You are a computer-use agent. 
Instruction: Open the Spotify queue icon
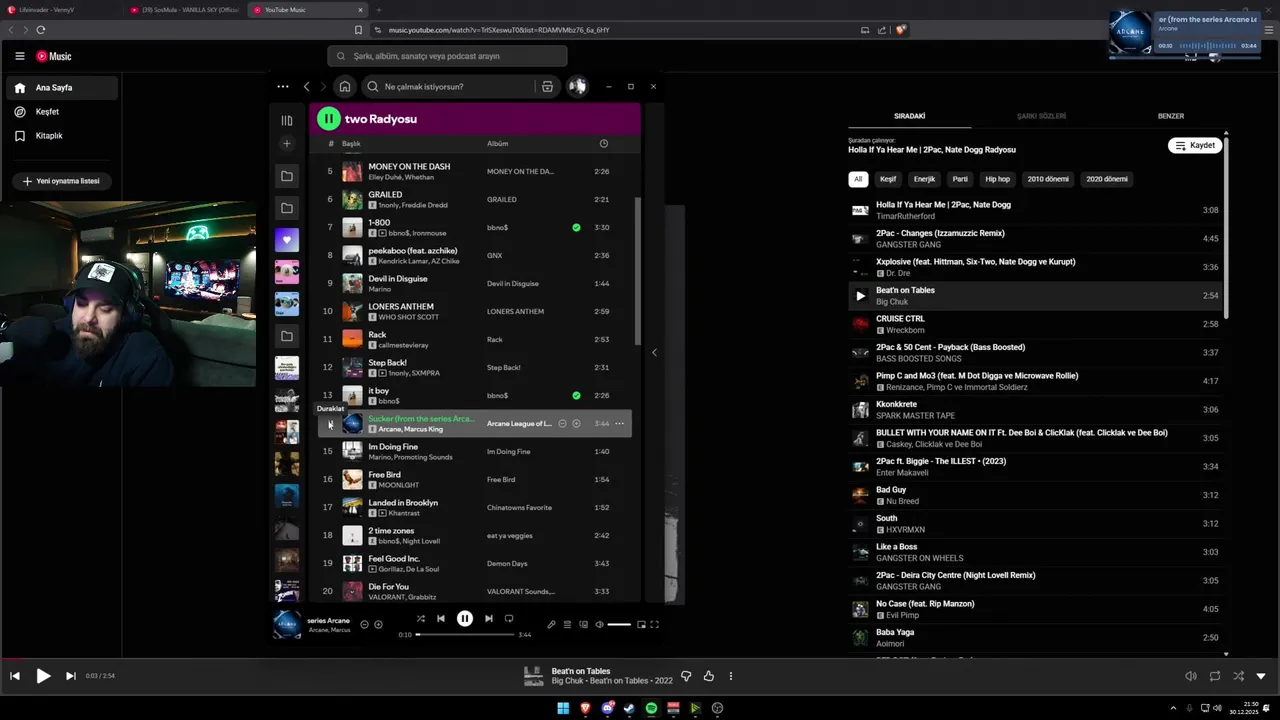pos(567,625)
